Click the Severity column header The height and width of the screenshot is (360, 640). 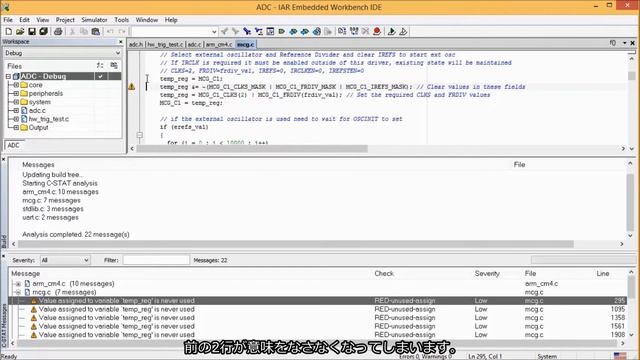487,273
